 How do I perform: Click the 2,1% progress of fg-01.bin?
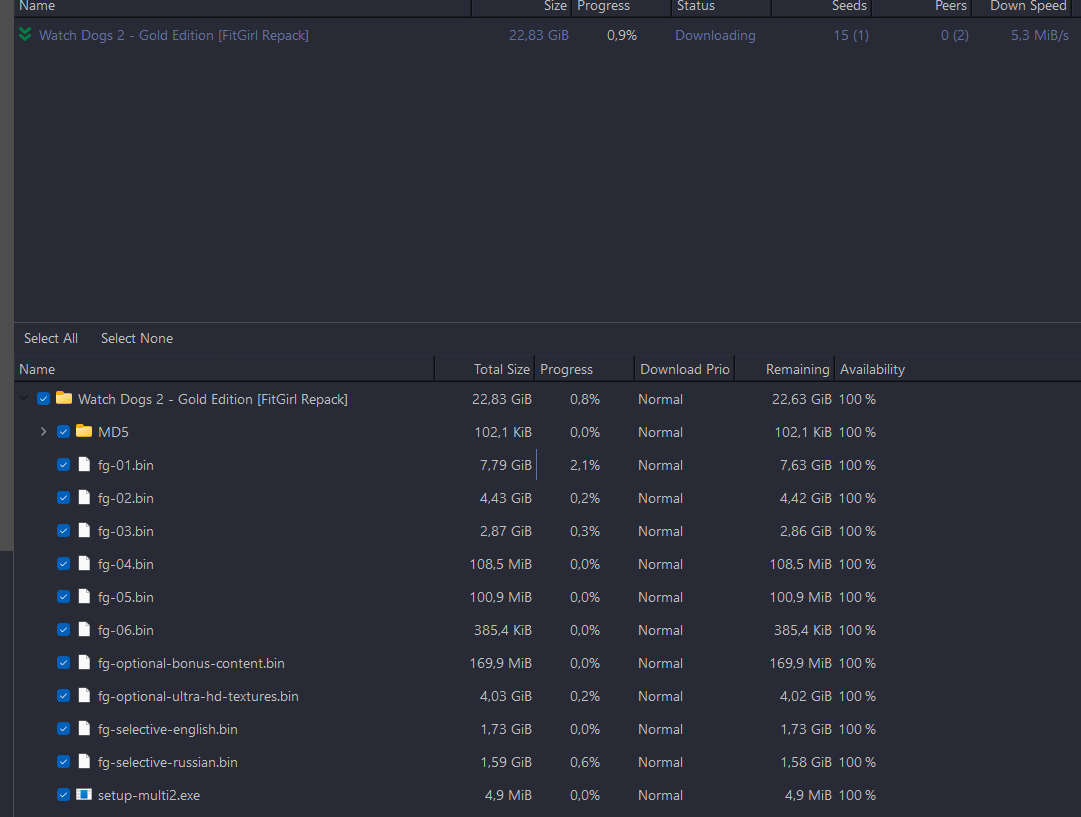tap(585, 465)
